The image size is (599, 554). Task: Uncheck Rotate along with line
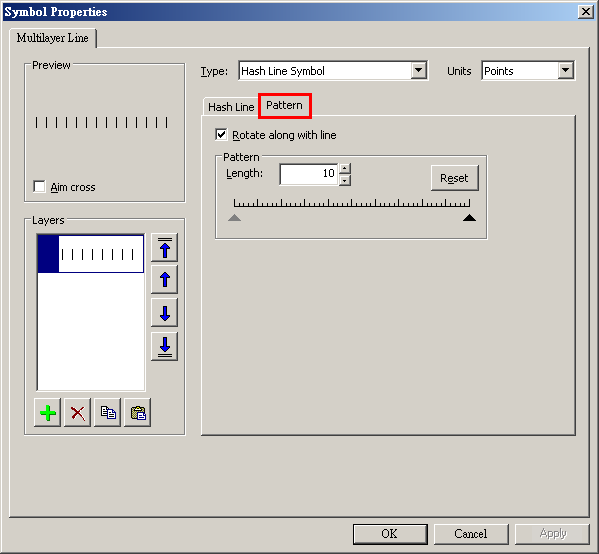[x=221, y=134]
